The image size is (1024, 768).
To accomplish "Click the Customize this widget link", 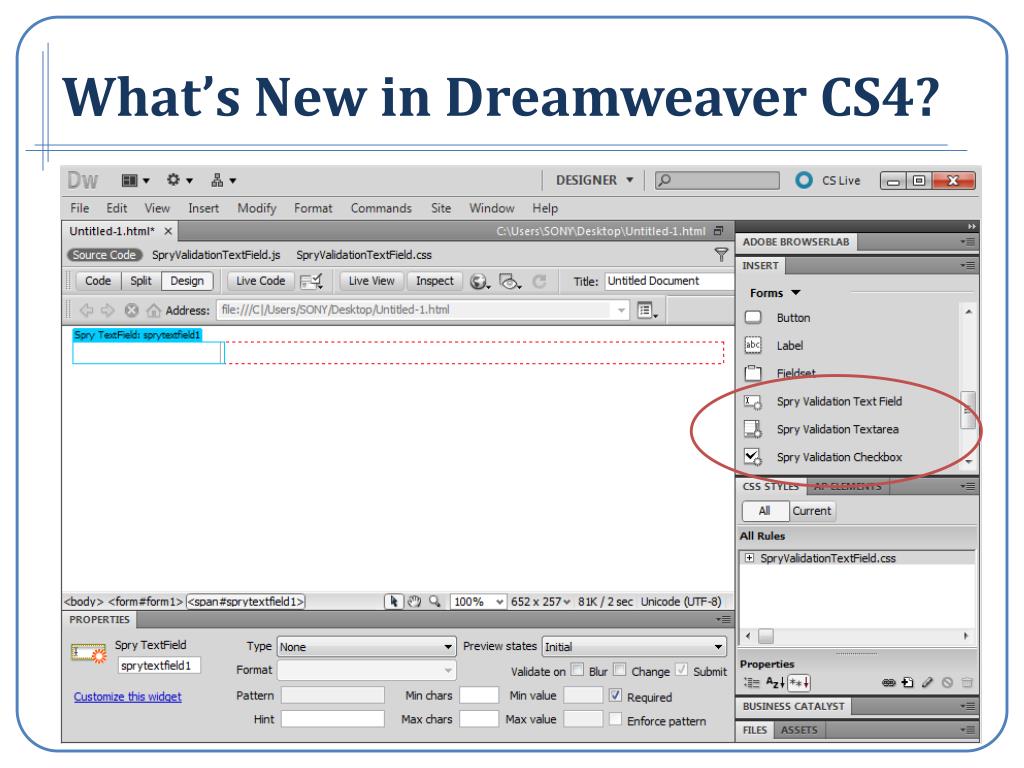I will point(127,697).
